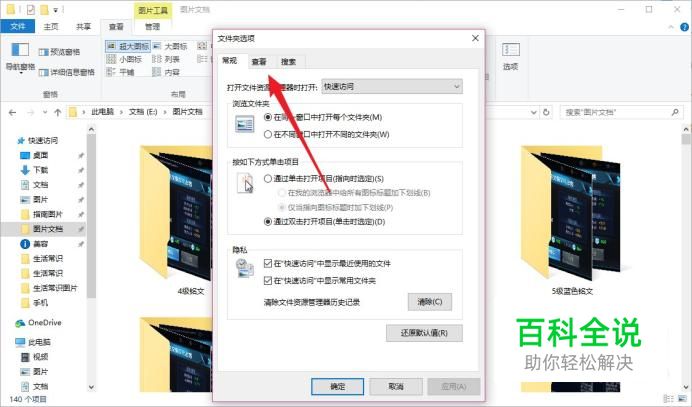
Task: Select 列表 list layout
Action: pyautogui.click(x=166, y=59)
